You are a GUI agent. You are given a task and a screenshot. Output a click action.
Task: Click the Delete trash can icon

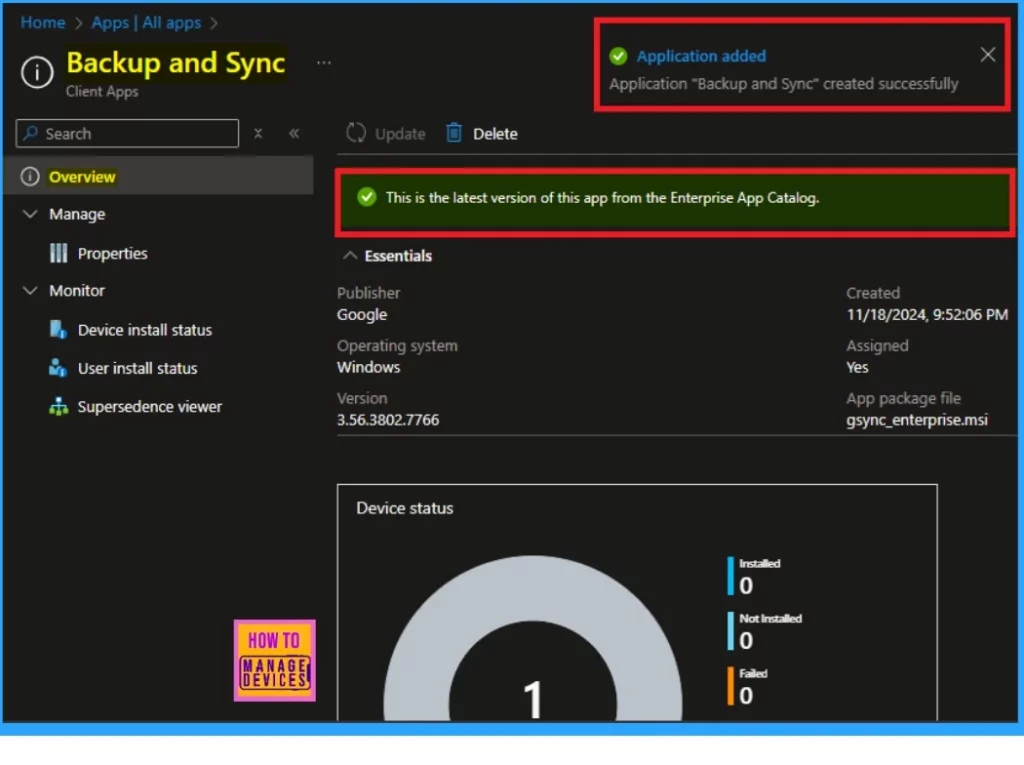click(x=454, y=133)
